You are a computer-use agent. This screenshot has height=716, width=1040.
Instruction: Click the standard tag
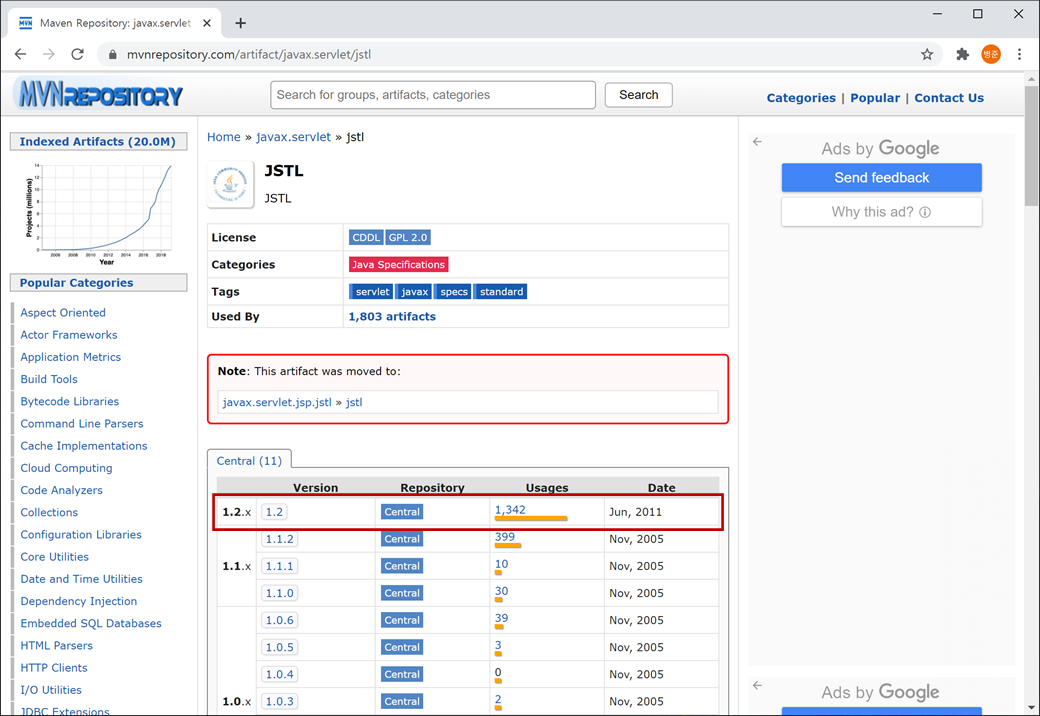[x=501, y=292]
